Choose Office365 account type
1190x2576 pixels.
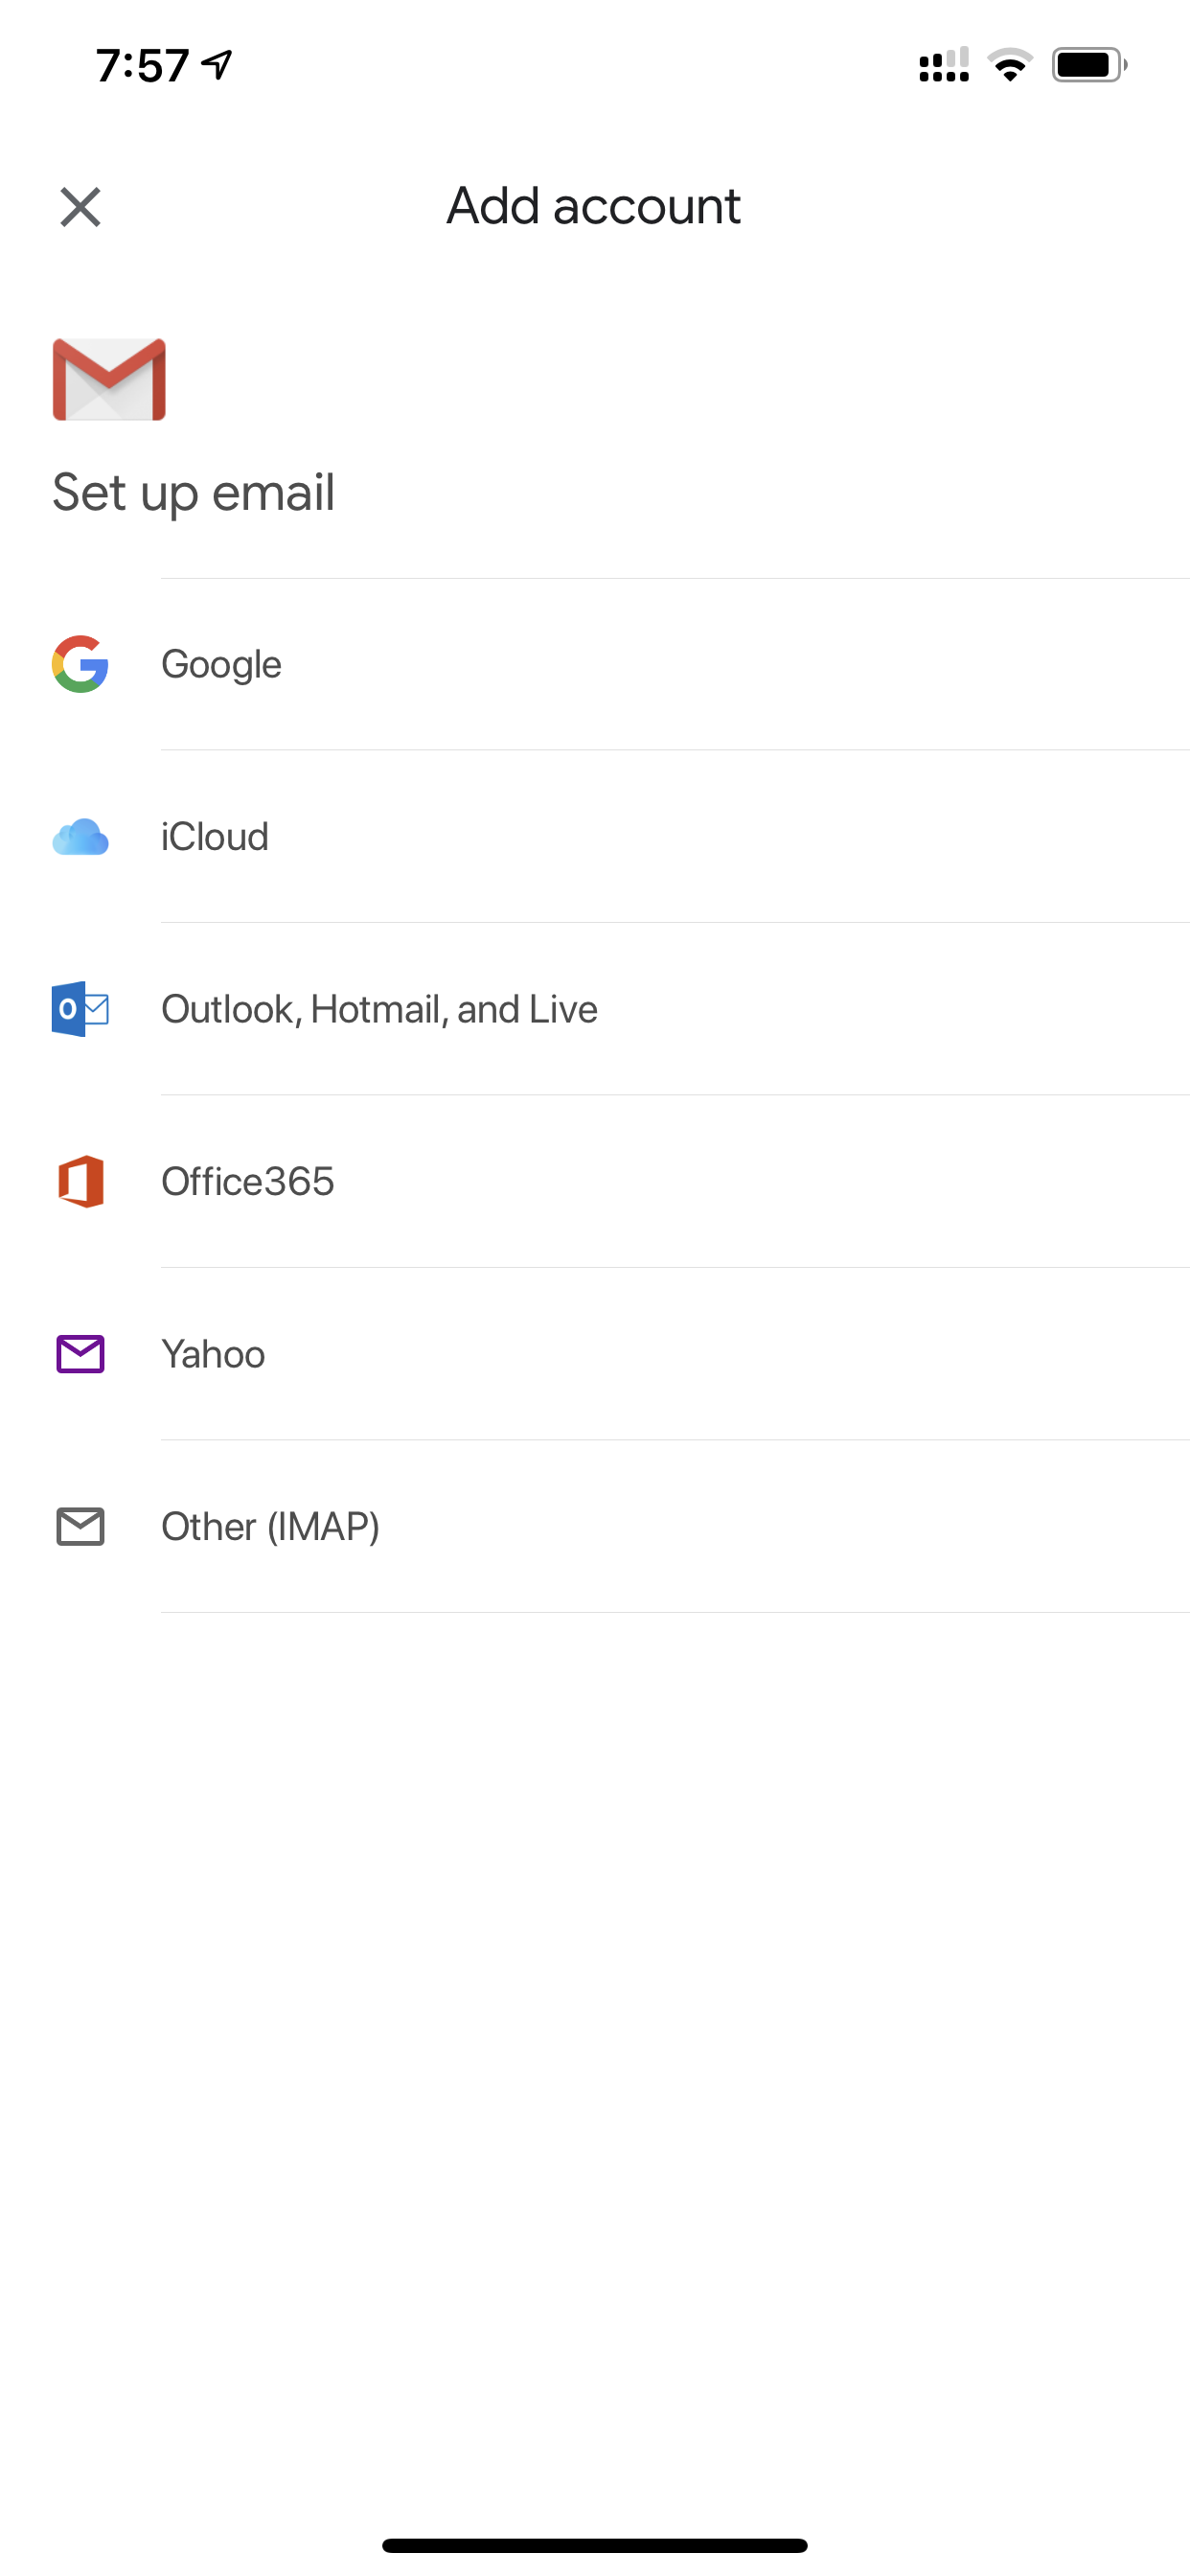[595, 1182]
